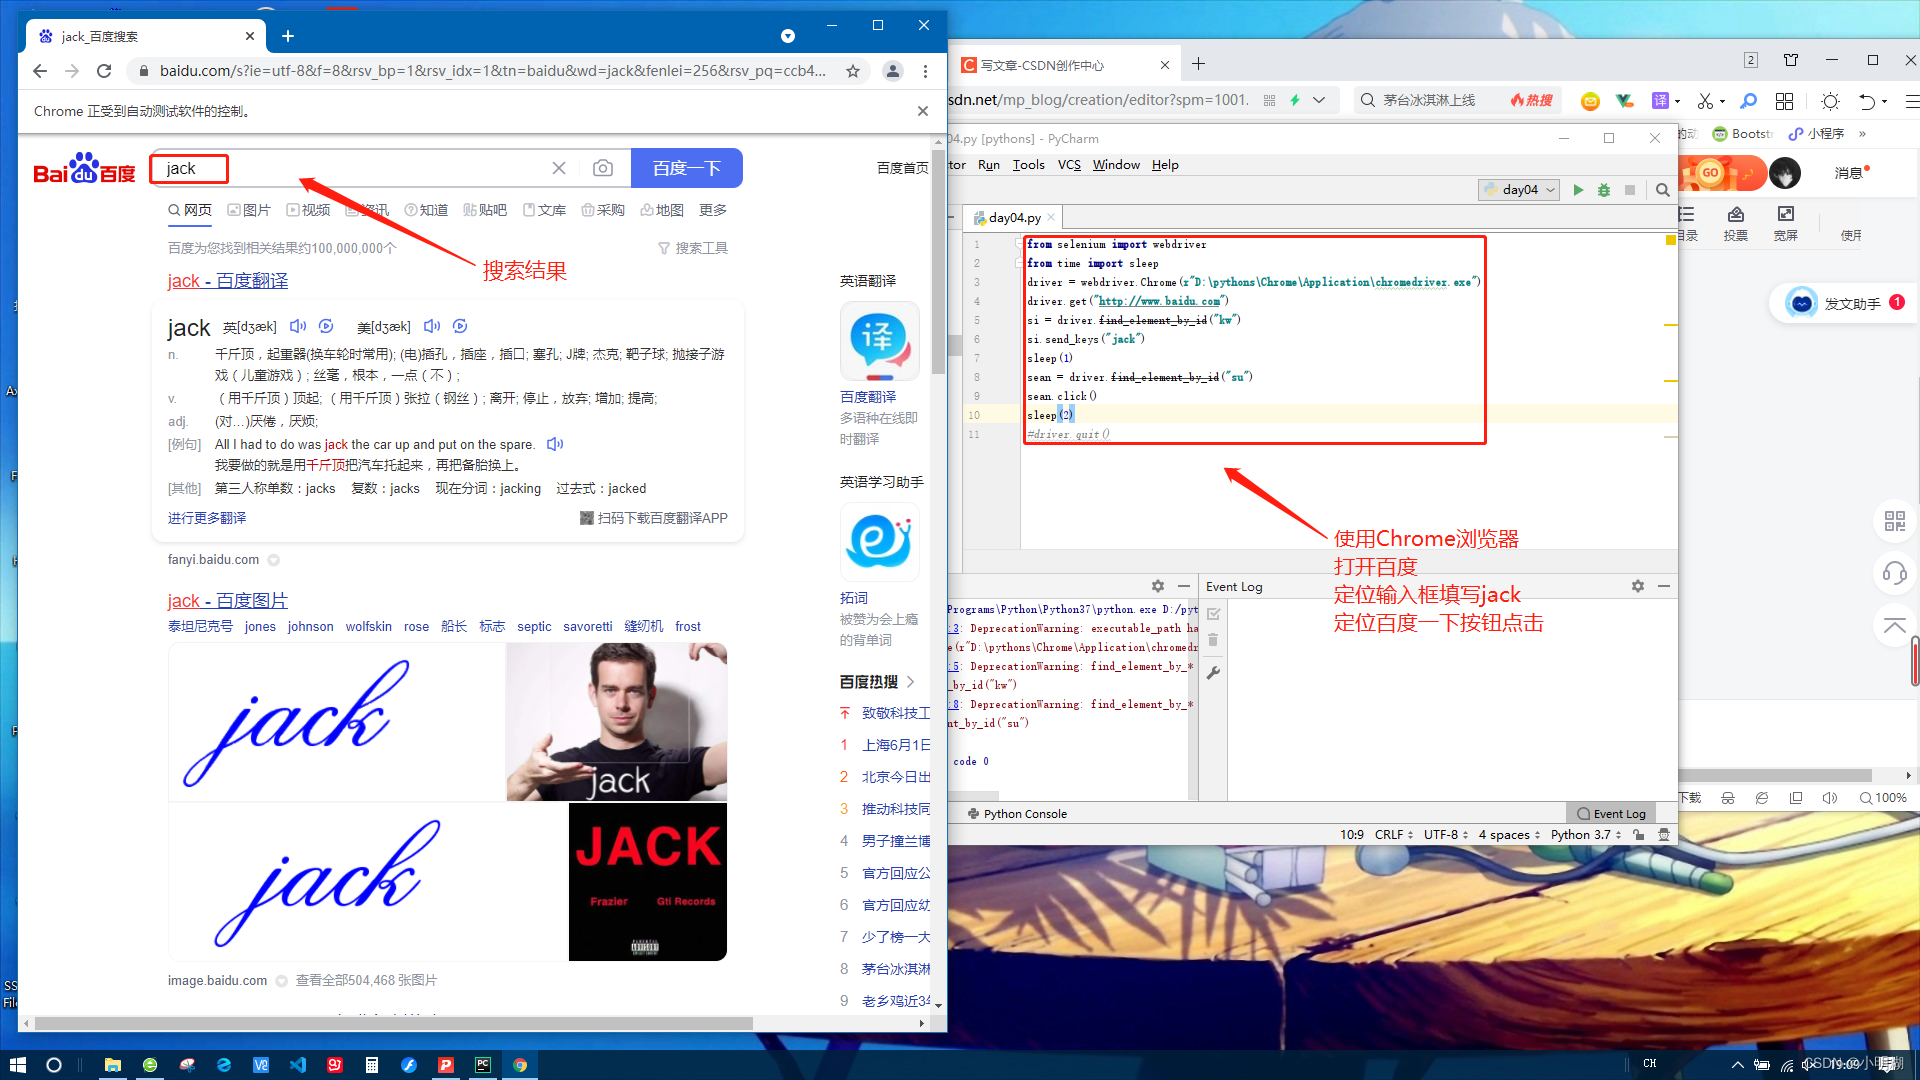Play pronunciation speaker icon beside 英[dʒæk]
Image resolution: width=1920 pixels, height=1080 pixels.
pyautogui.click(x=297, y=326)
